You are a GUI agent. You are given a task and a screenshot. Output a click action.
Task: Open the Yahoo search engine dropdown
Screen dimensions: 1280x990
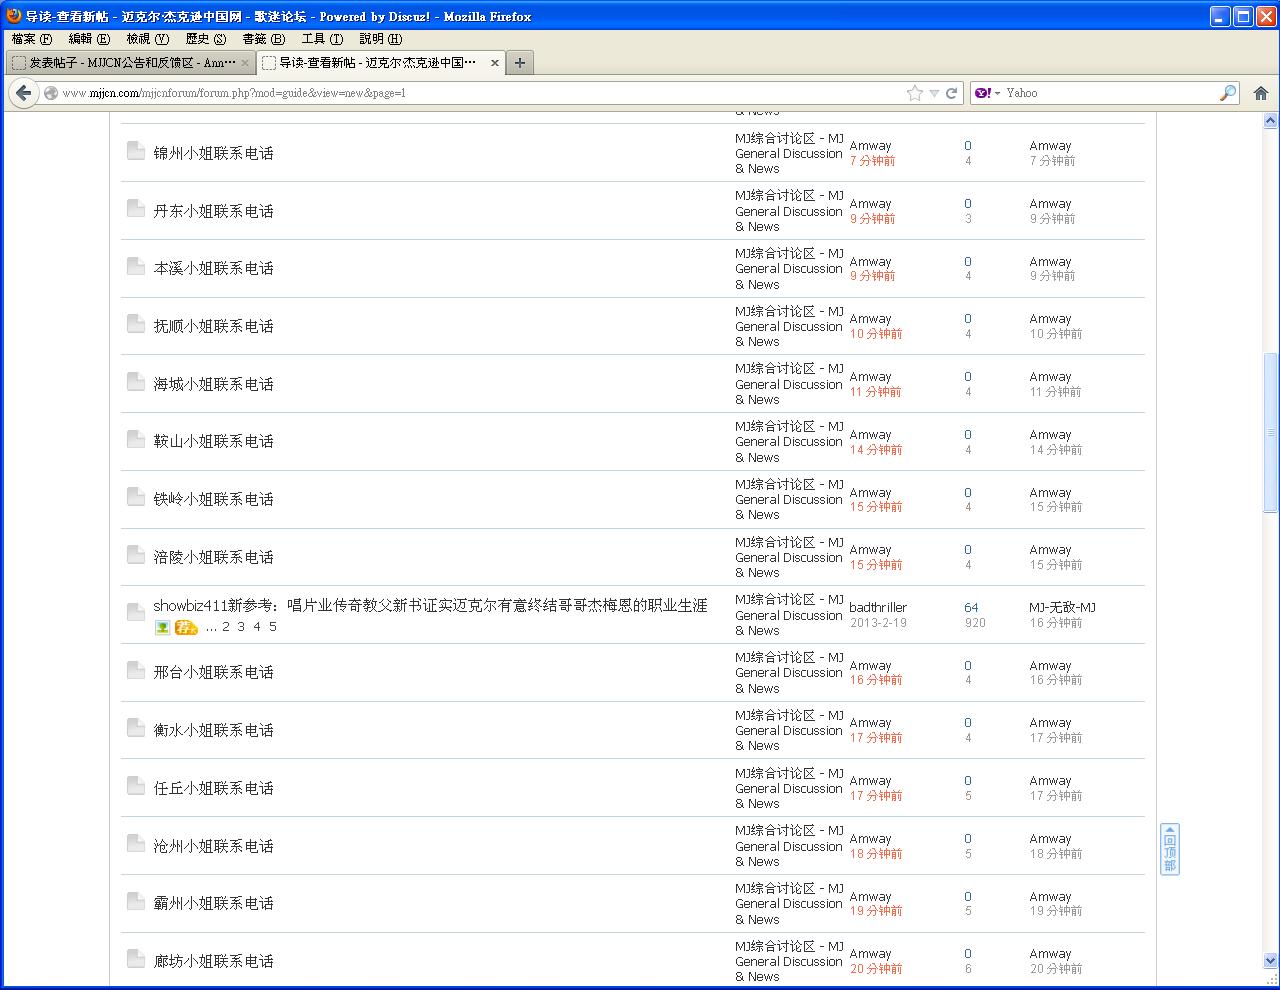[987, 93]
